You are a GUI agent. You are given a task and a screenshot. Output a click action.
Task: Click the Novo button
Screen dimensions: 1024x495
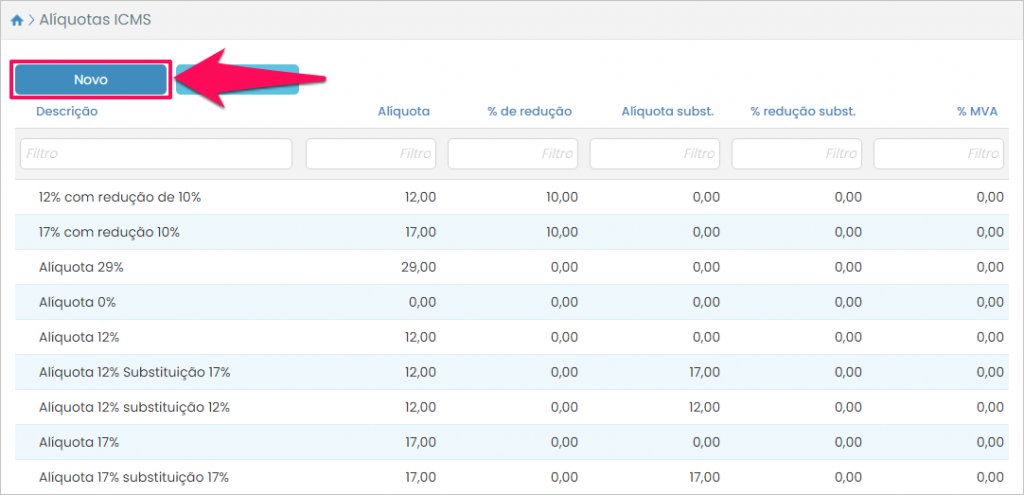pyautogui.click(x=90, y=80)
